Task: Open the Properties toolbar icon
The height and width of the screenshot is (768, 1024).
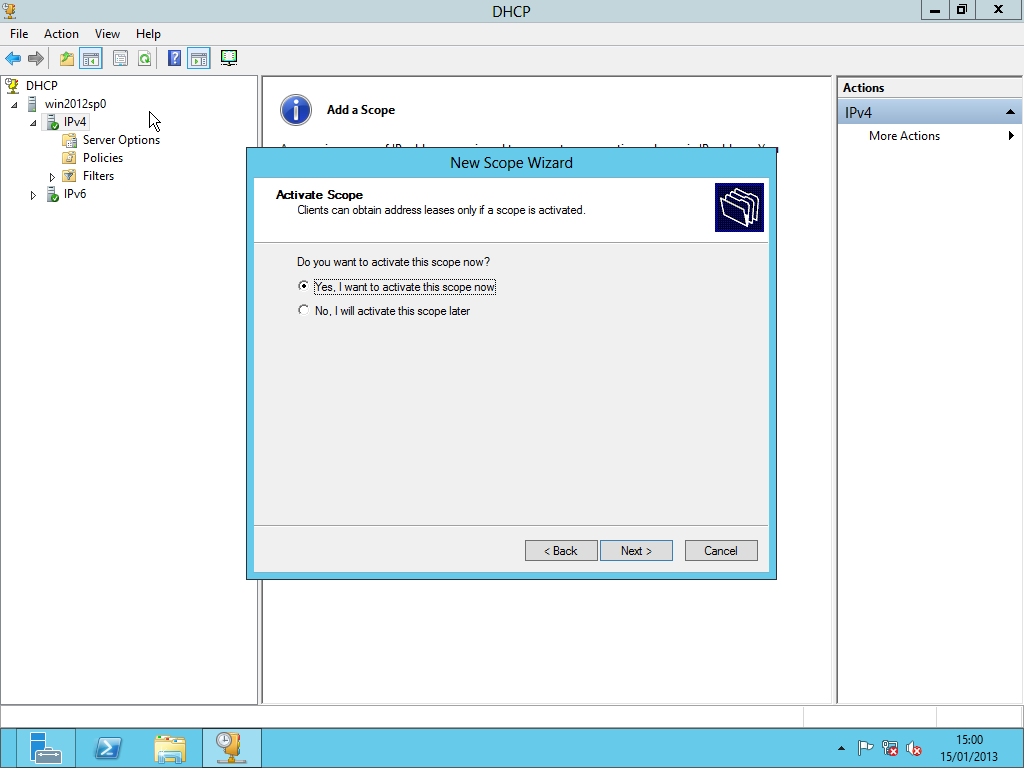Action: click(x=120, y=59)
